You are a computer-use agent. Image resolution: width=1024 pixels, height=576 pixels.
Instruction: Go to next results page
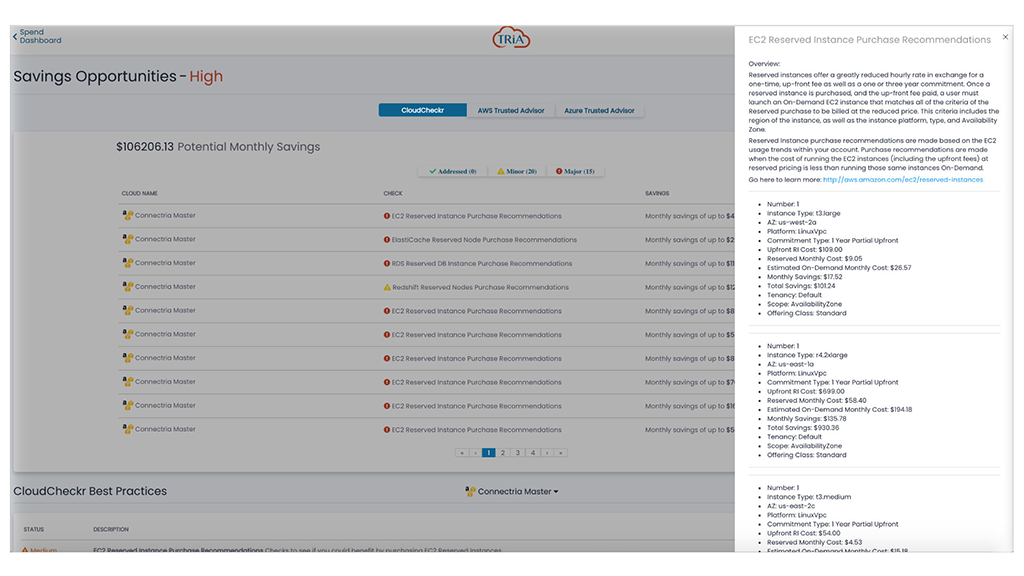pyautogui.click(x=547, y=453)
